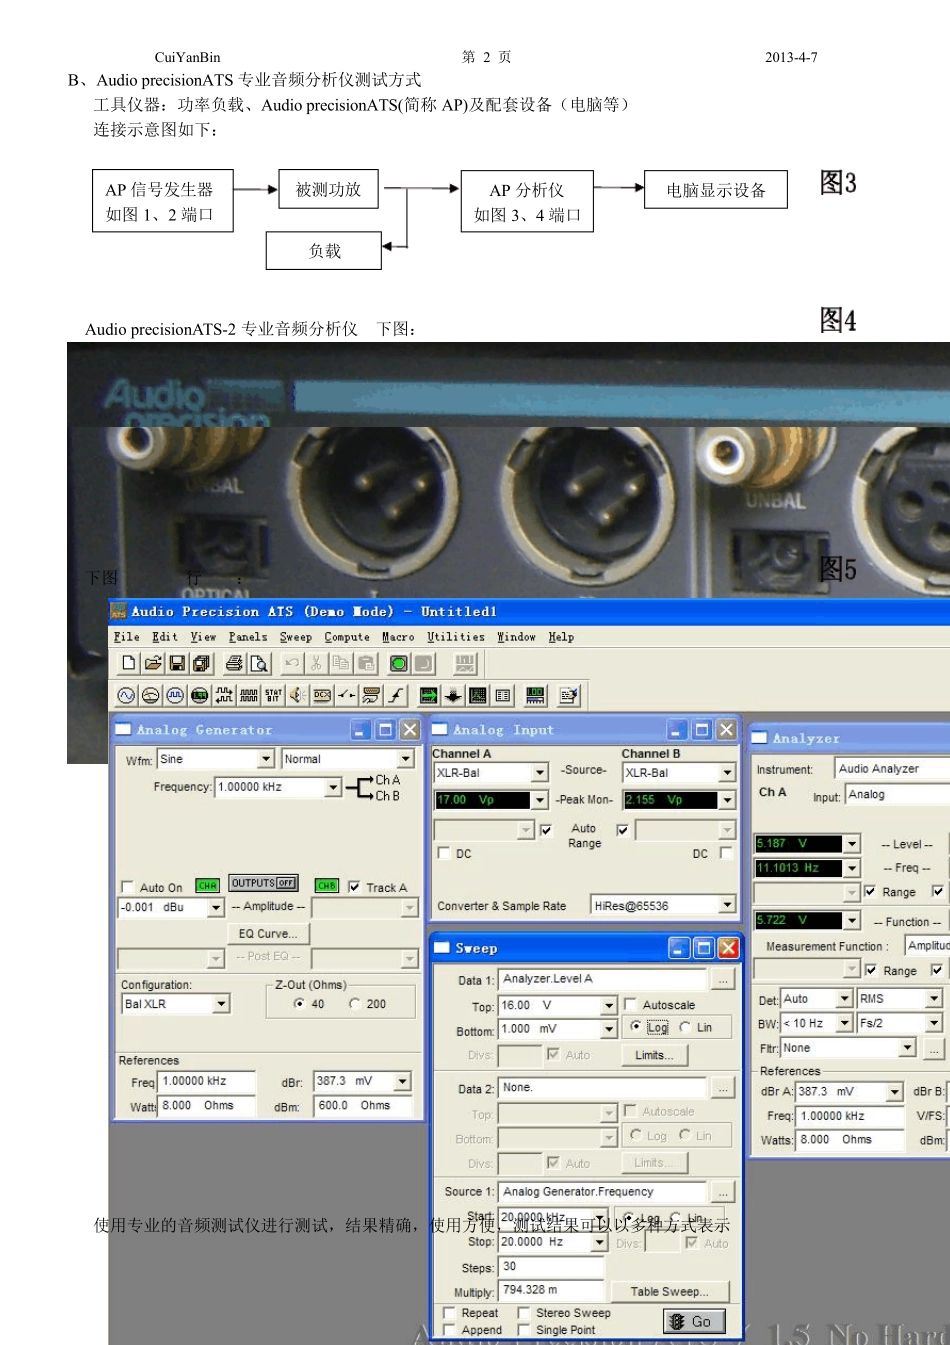Click the Steps input field showing 30
This screenshot has width=950, height=1345.
[551, 1266]
